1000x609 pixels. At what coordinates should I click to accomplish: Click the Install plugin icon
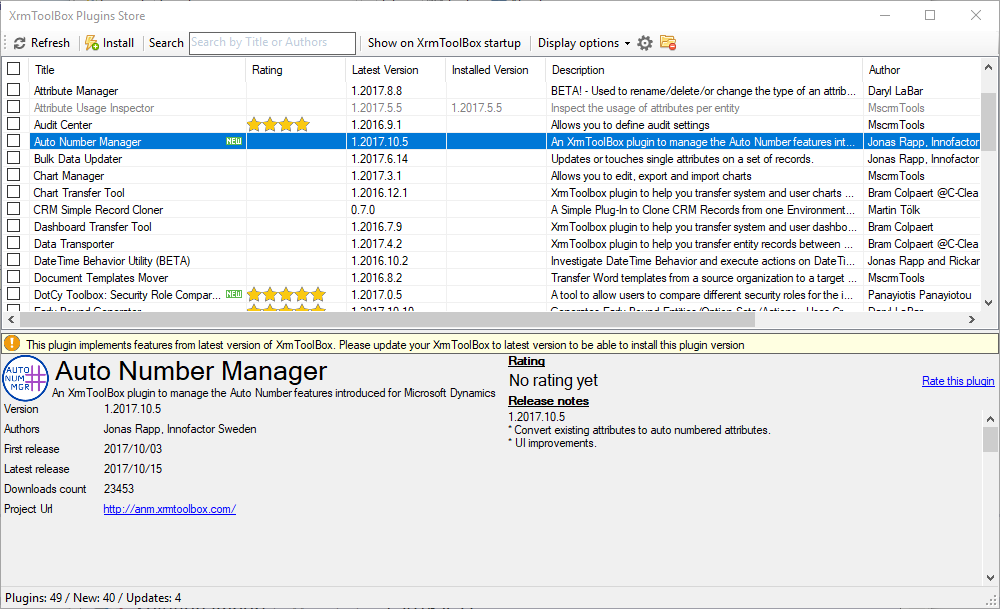click(x=92, y=43)
